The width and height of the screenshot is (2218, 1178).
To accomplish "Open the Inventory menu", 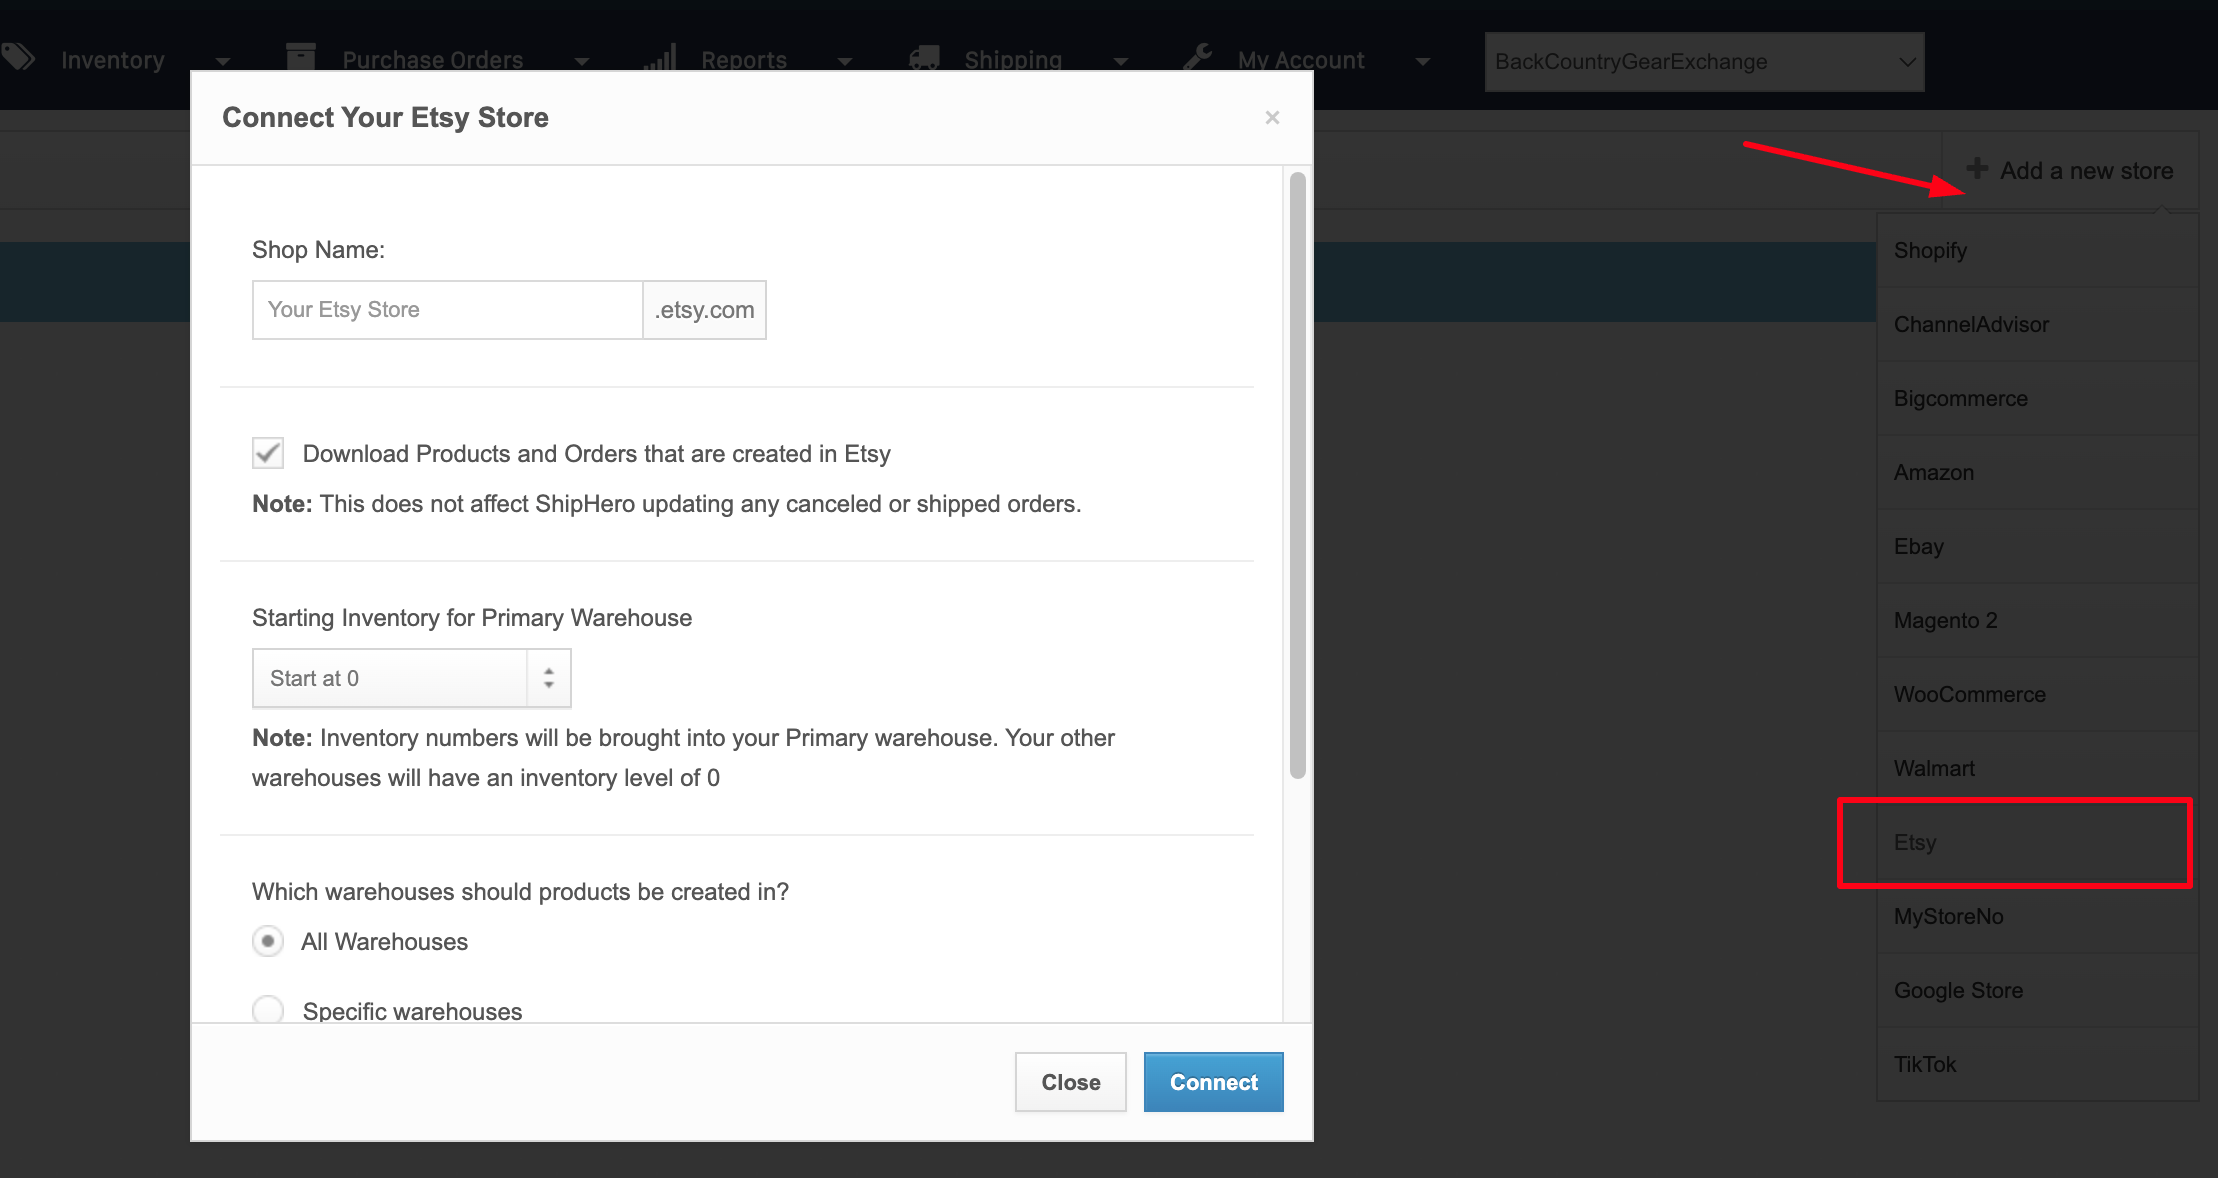I will pyautogui.click(x=113, y=60).
